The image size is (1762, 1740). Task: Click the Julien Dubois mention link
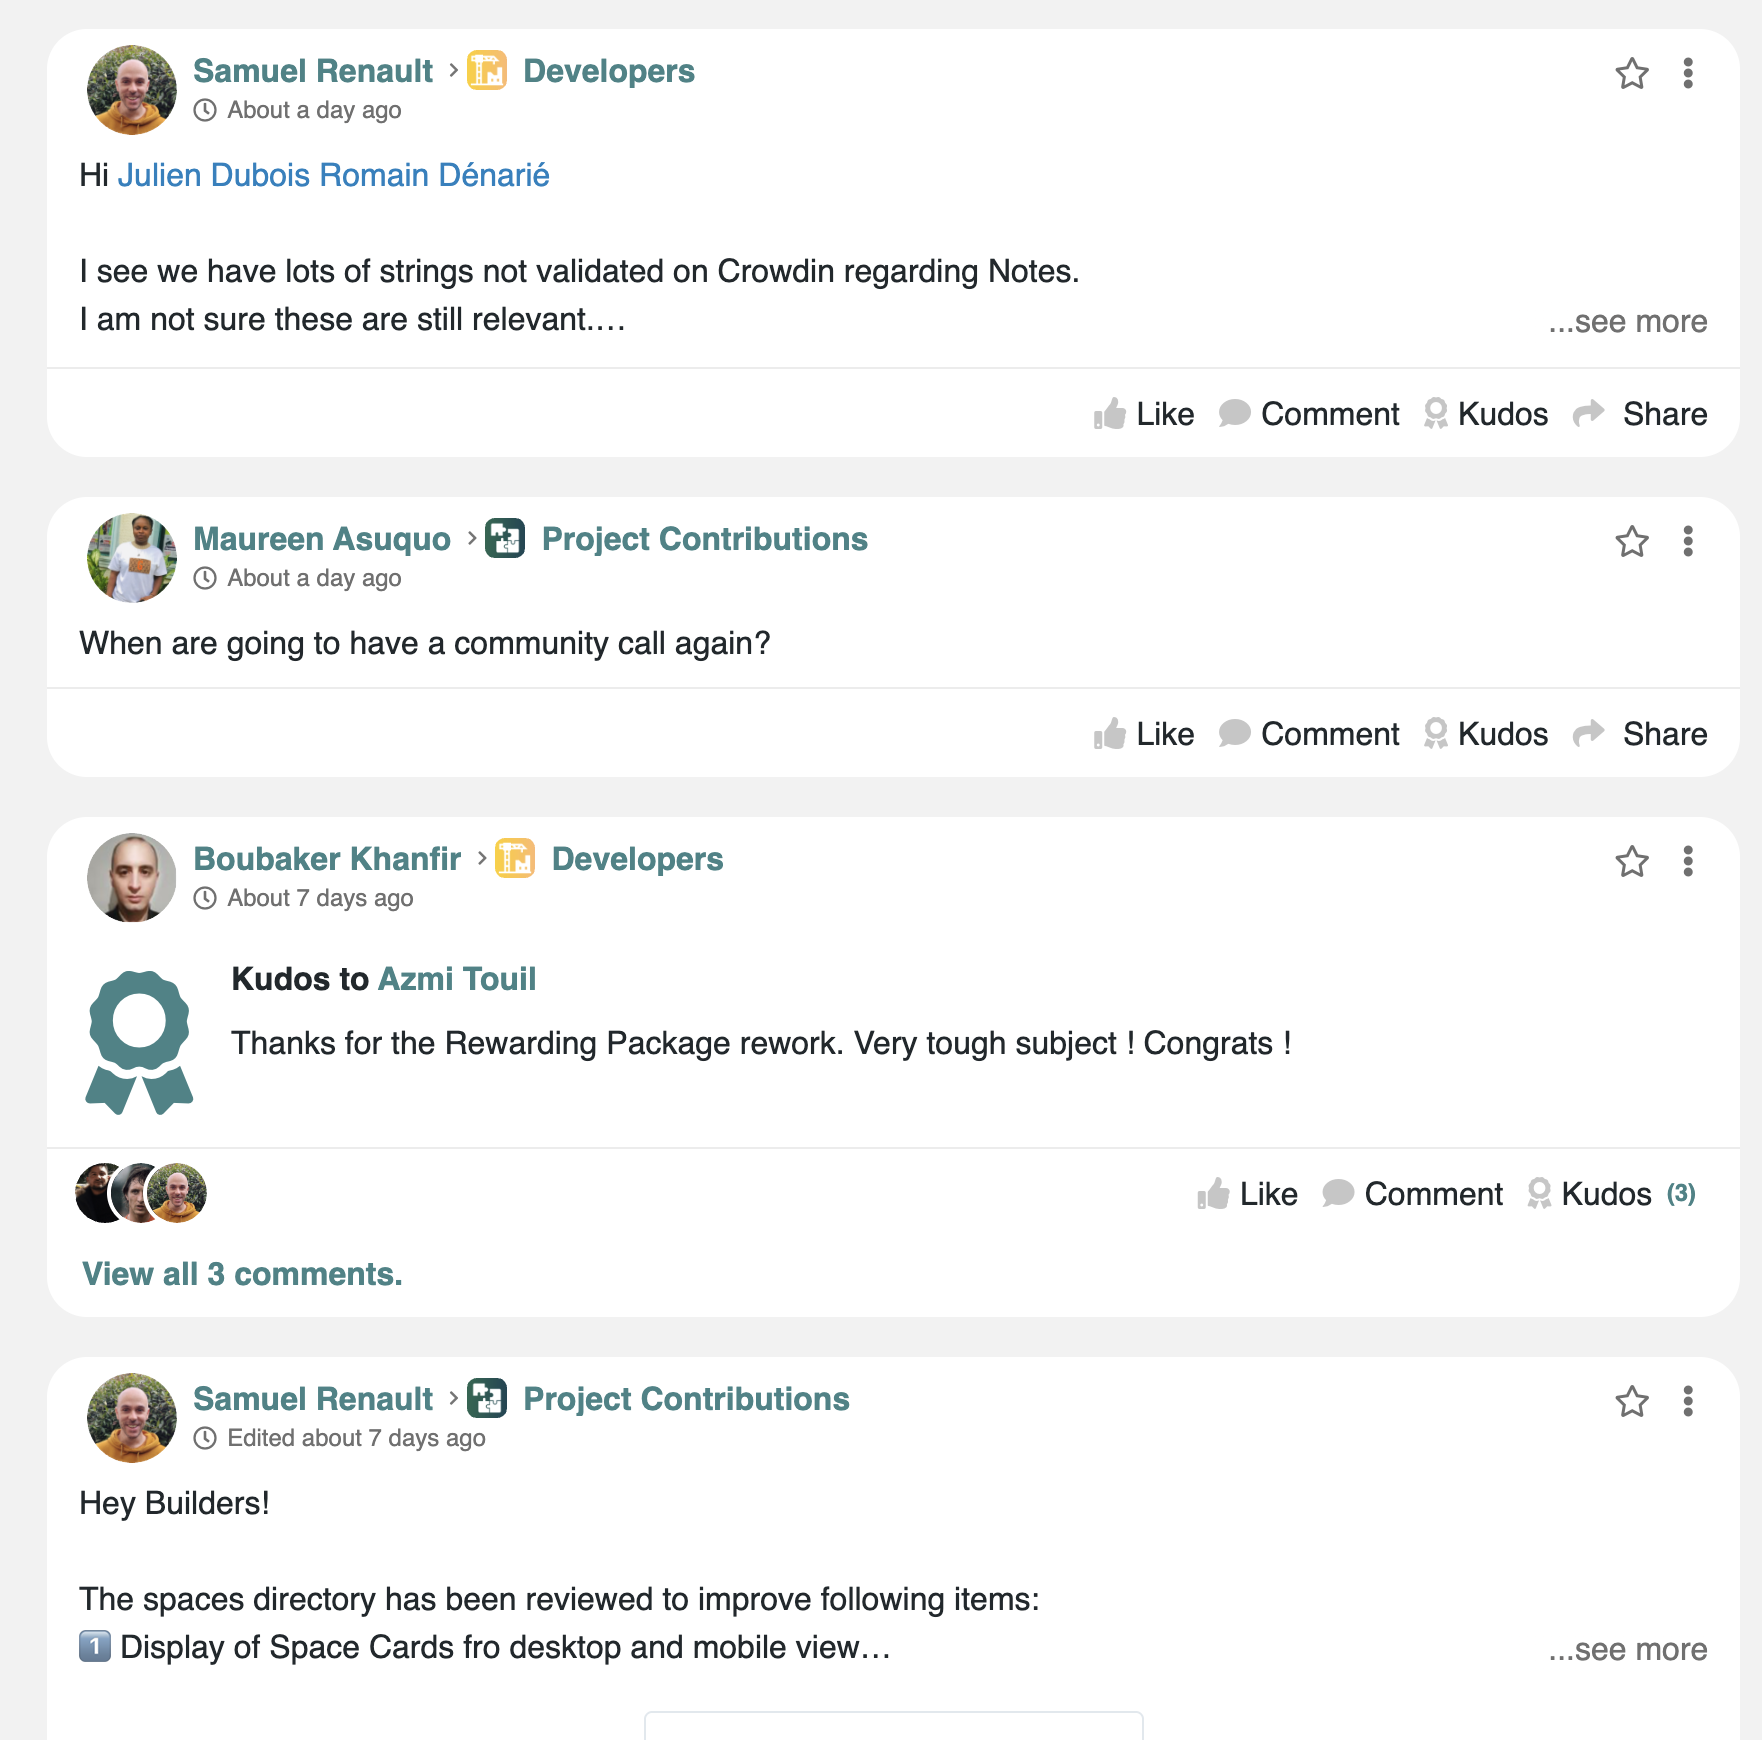tap(214, 175)
